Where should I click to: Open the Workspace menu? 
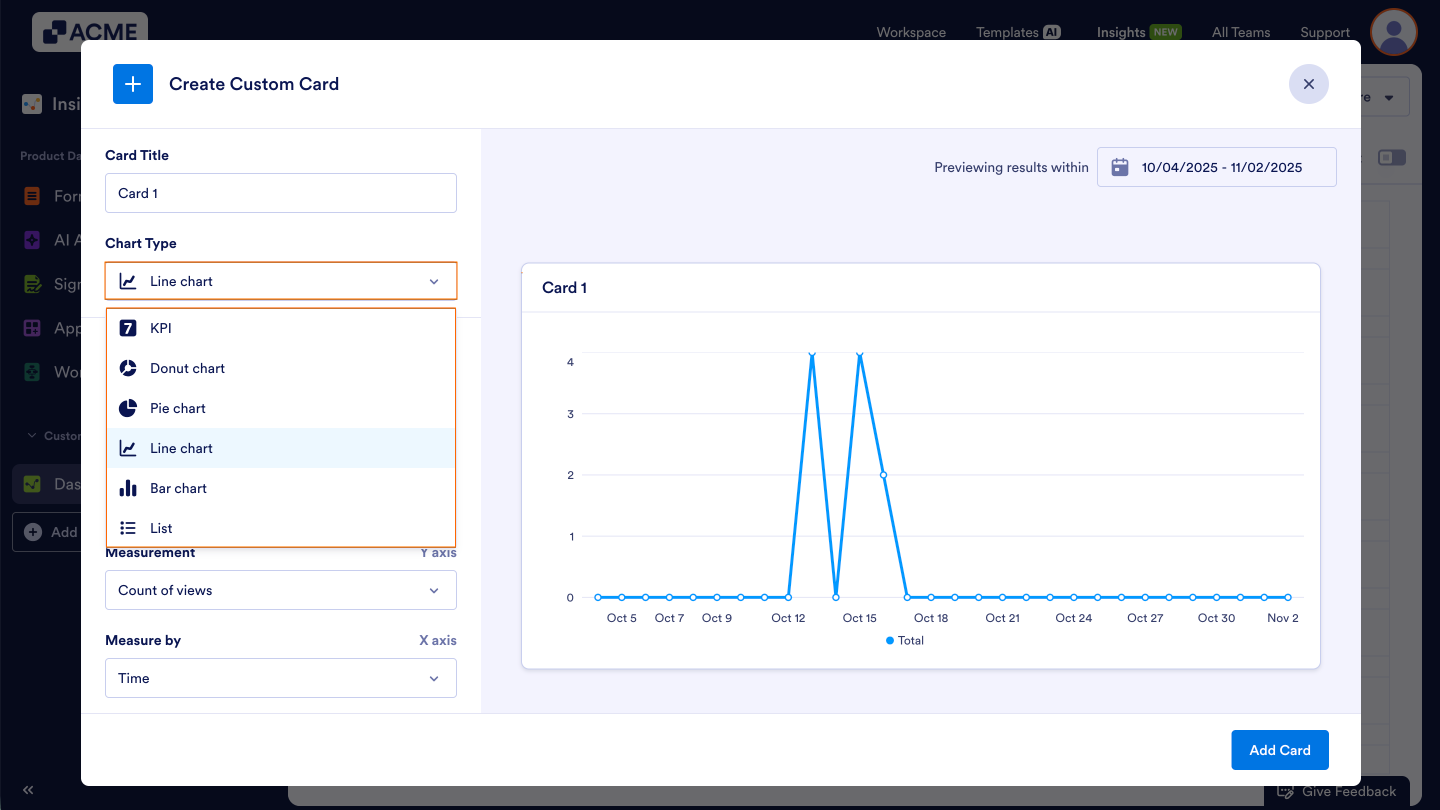point(910,32)
